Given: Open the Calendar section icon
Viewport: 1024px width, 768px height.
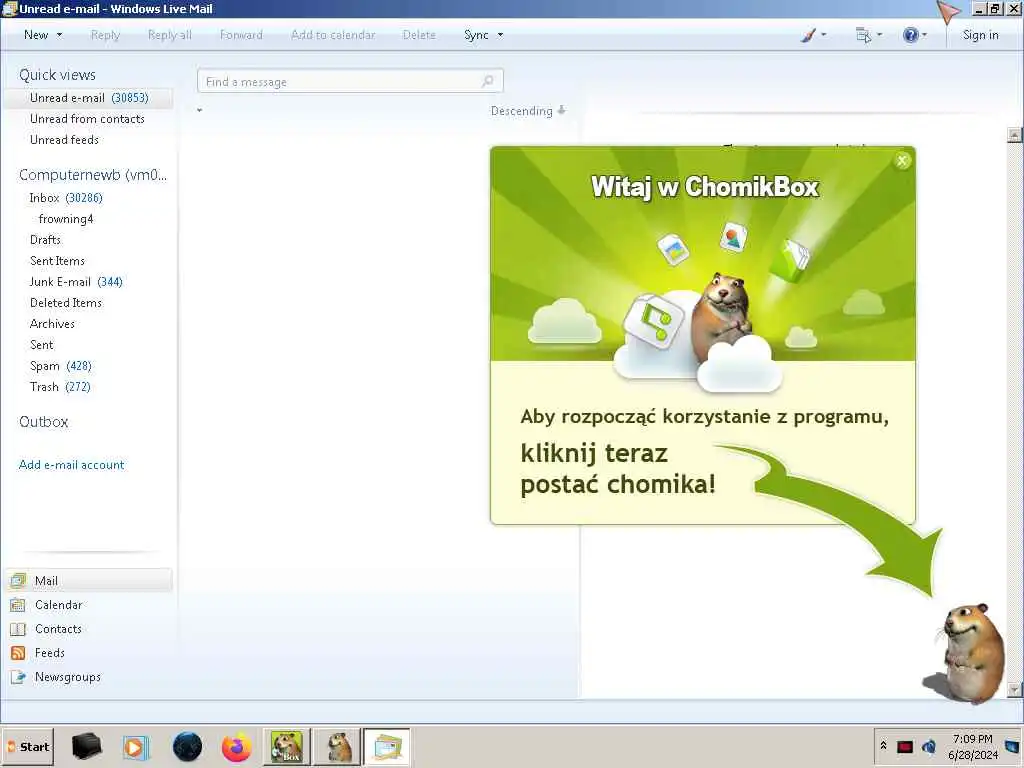Looking at the screenshot, I should [18, 605].
